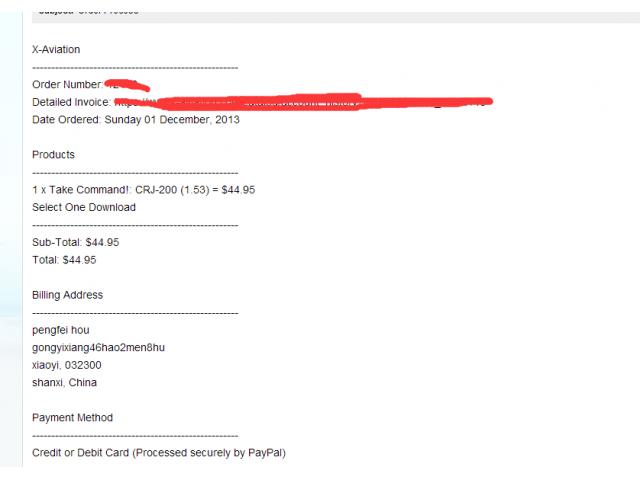Select the Date Ordered line
This screenshot has height=480, width=640.
tap(136, 120)
